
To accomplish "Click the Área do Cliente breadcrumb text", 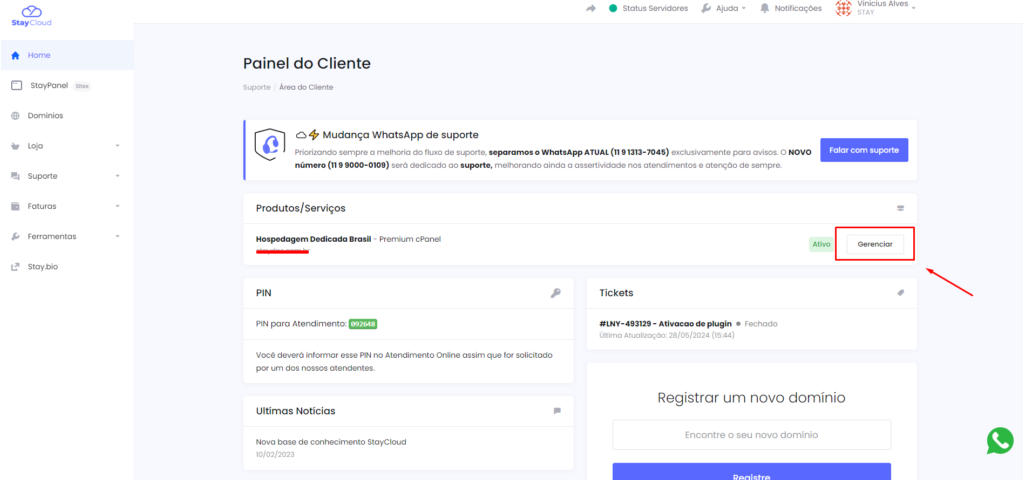I will tap(306, 87).
